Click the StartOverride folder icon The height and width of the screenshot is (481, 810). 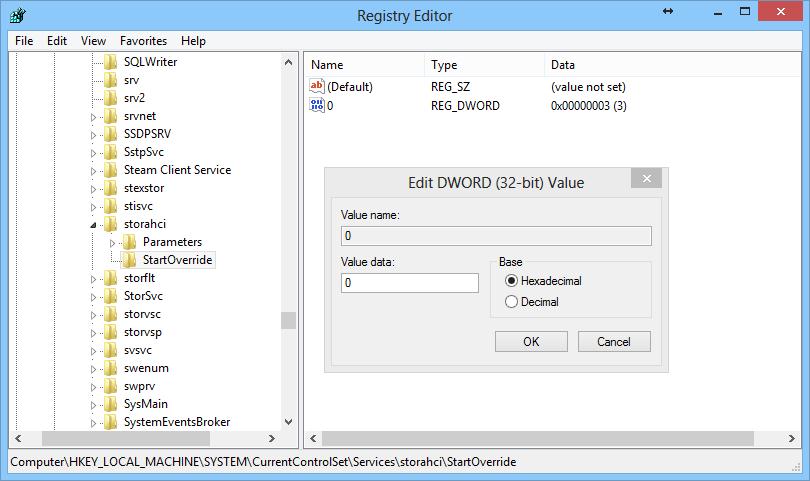point(130,260)
